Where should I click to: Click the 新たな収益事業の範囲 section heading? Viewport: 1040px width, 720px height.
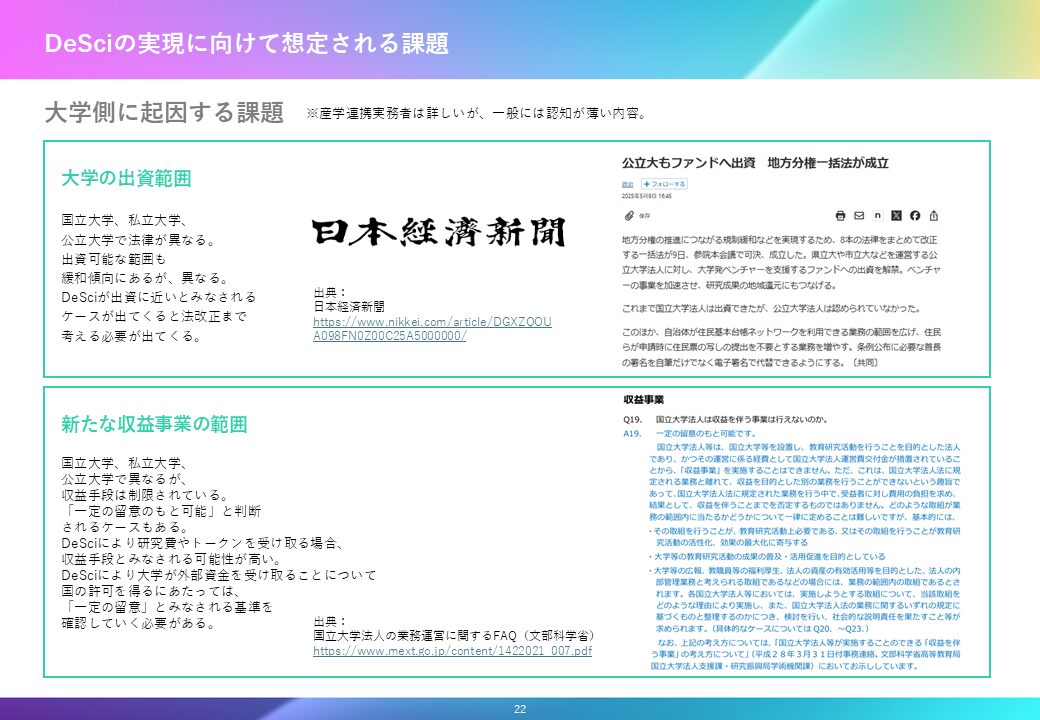click(154, 424)
